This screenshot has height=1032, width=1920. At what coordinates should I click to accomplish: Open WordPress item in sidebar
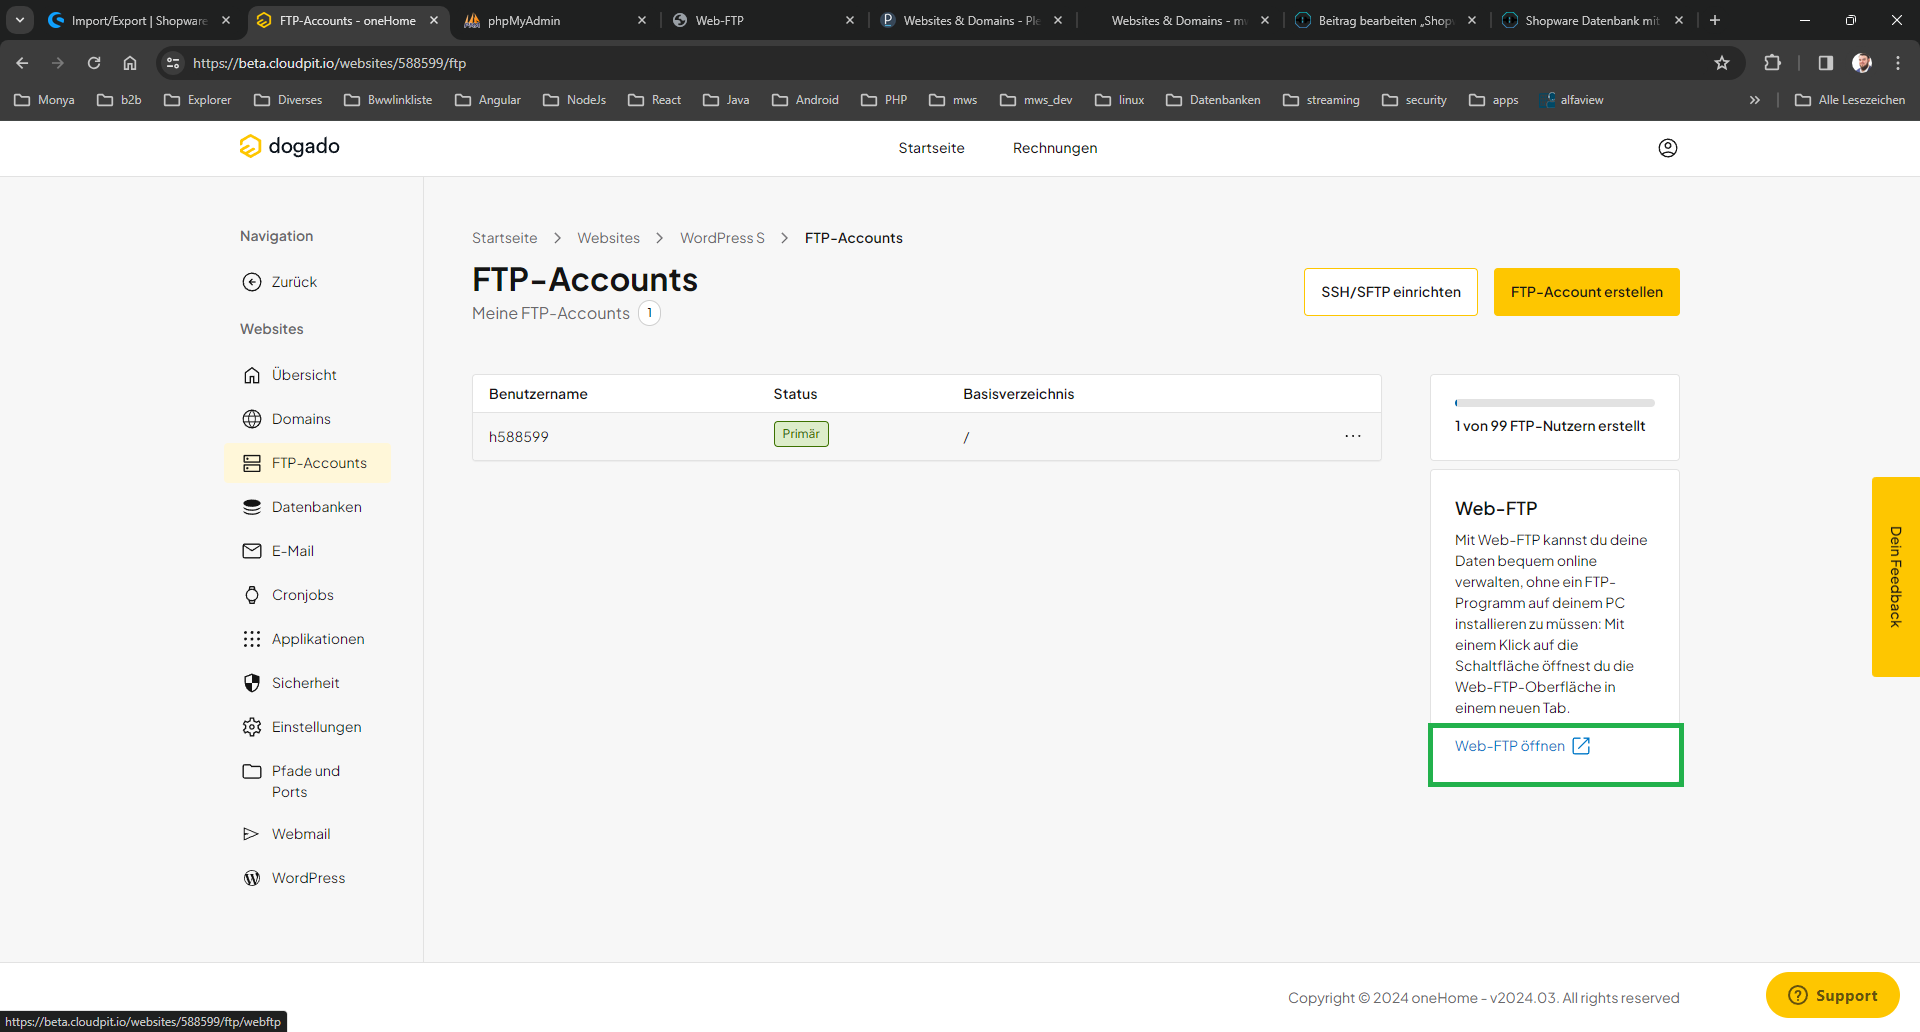click(x=308, y=878)
